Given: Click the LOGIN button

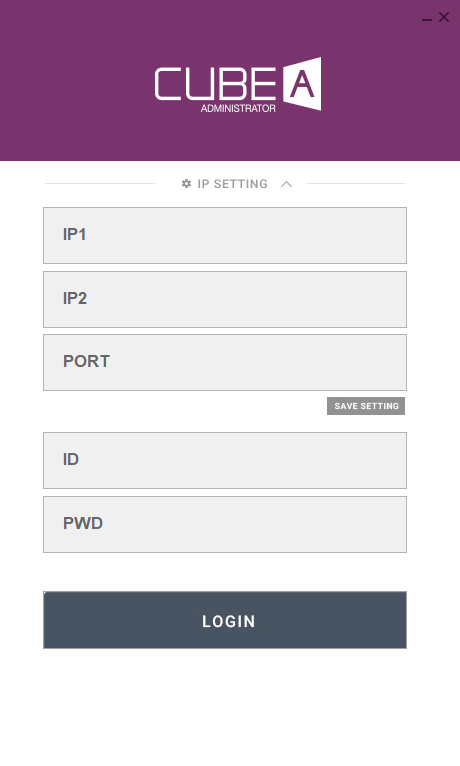Looking at the screenshot, I should 225,620.
